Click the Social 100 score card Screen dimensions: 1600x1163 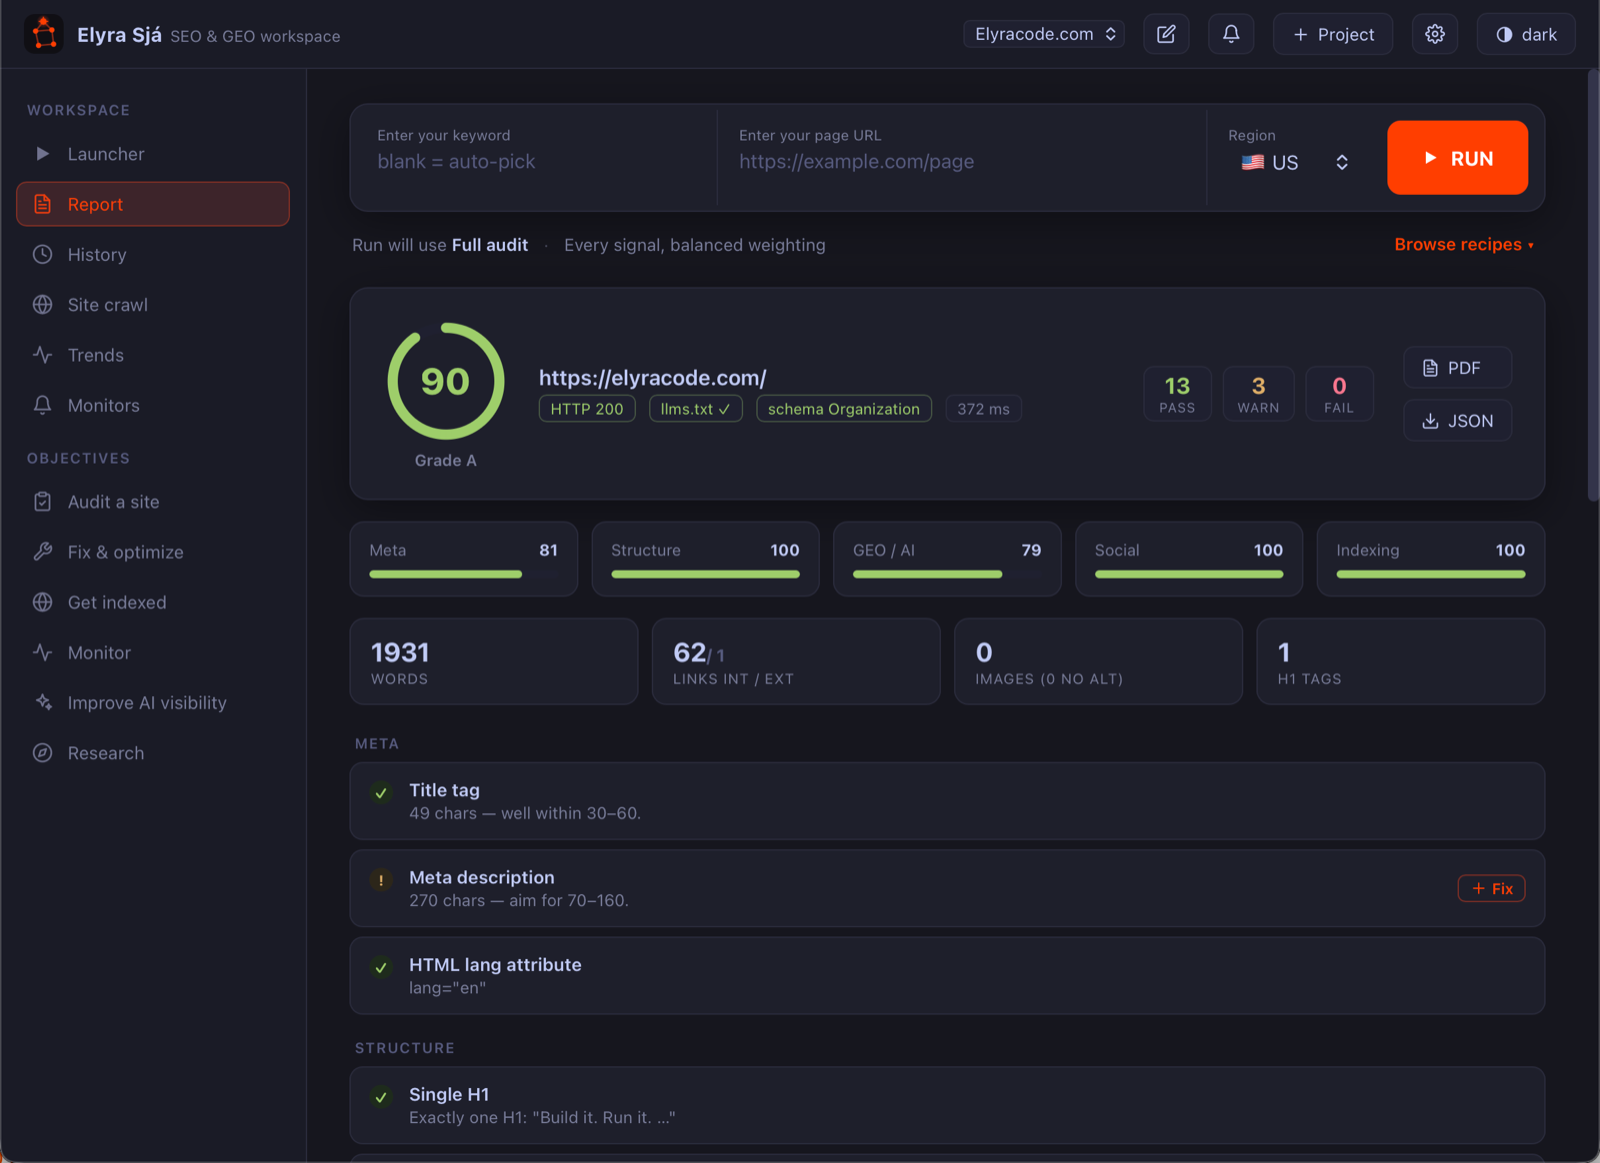click(1189, 559)
